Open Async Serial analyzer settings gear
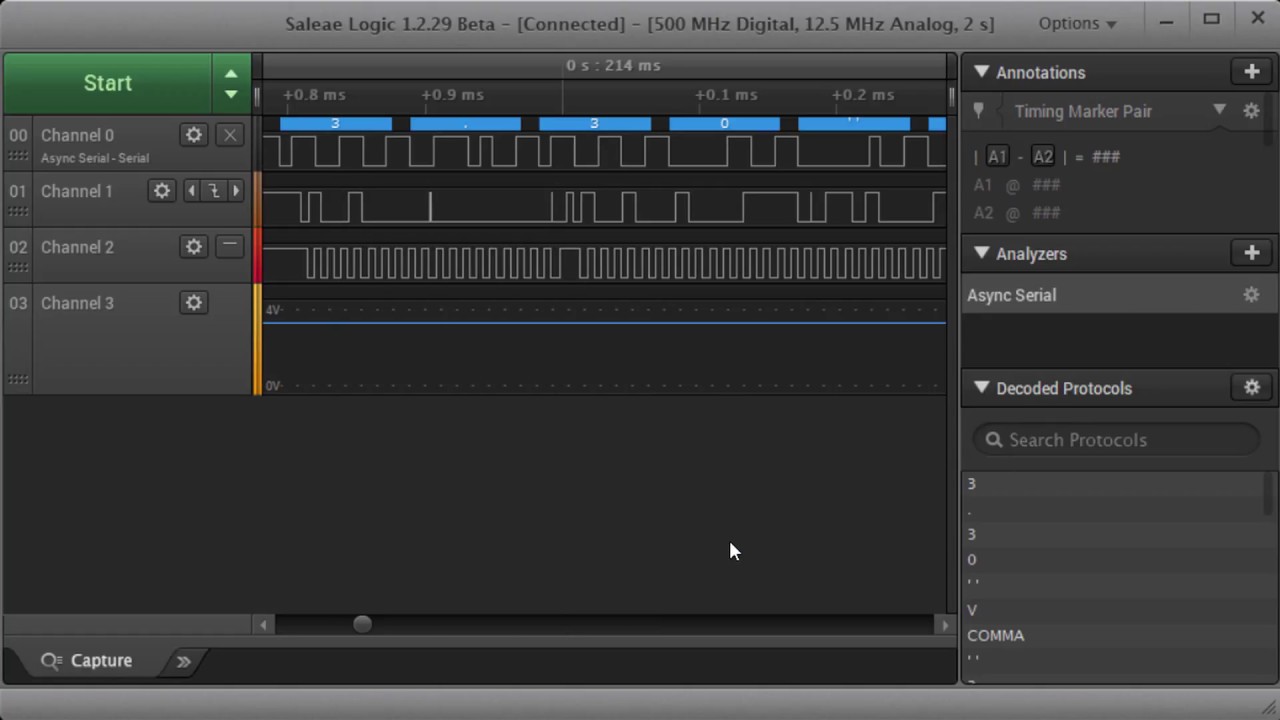 [x=1251, y=295]
